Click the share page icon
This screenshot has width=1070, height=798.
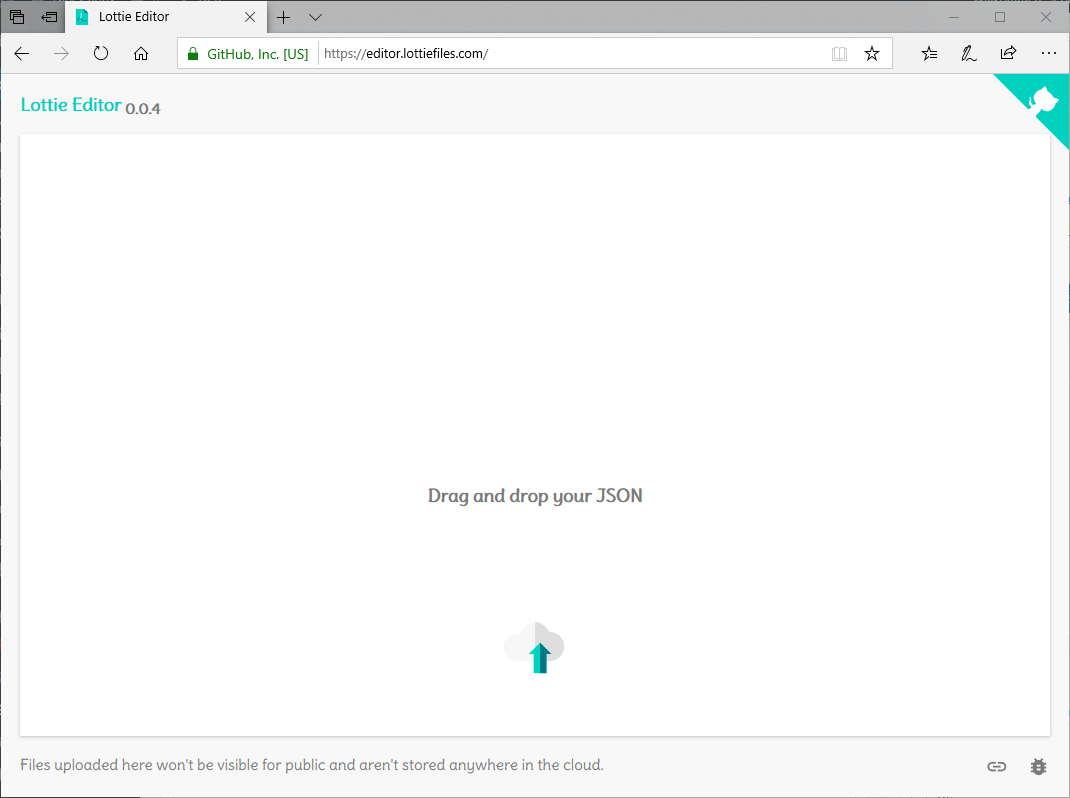1008,54
